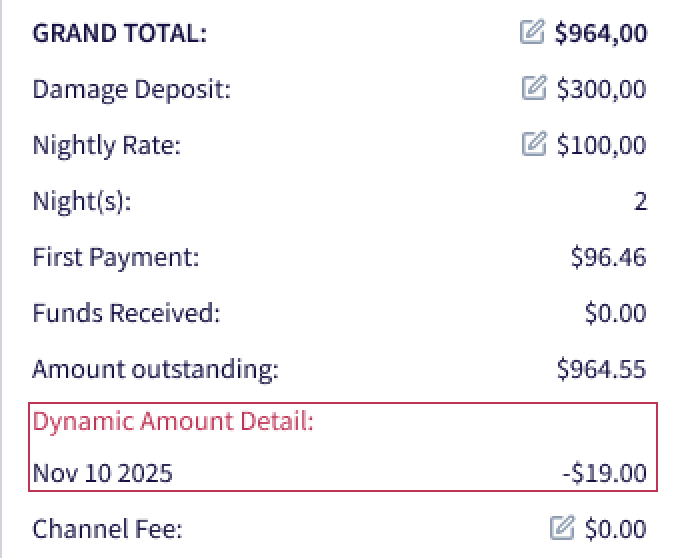Viewport: 680px width, 558px height.
Task: Click the Night(s) label
Action: click(82, 201)
